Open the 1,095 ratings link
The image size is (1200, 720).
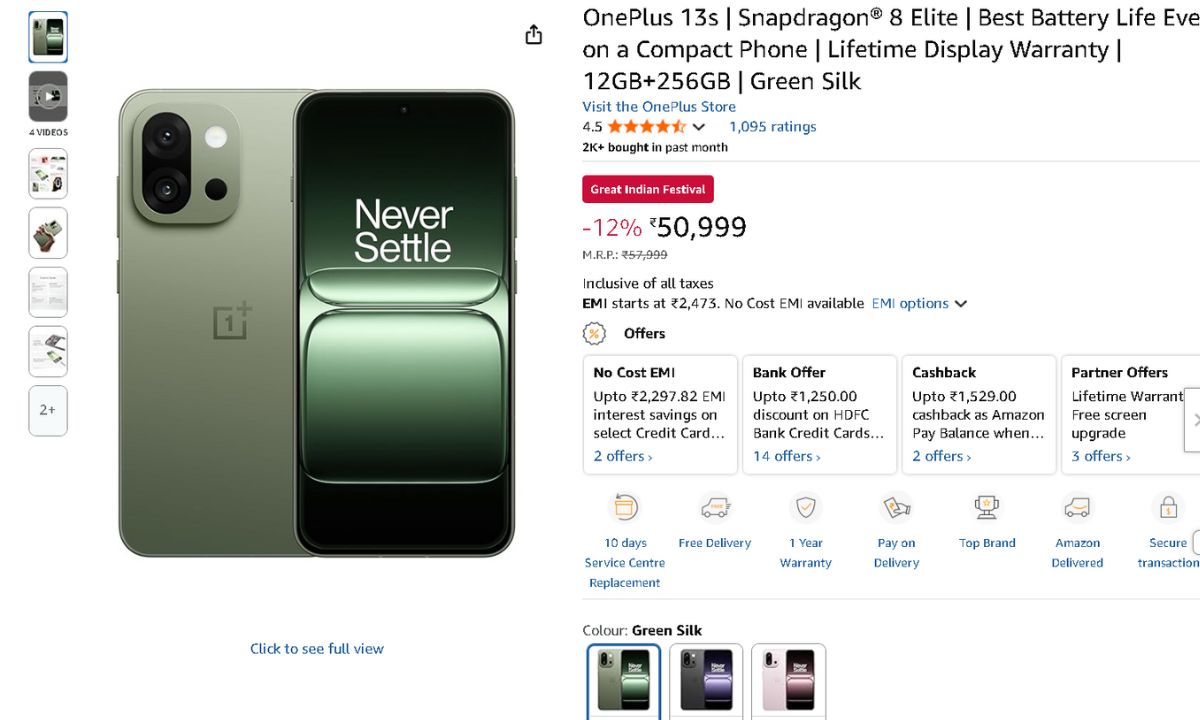[x=772, y=126]
